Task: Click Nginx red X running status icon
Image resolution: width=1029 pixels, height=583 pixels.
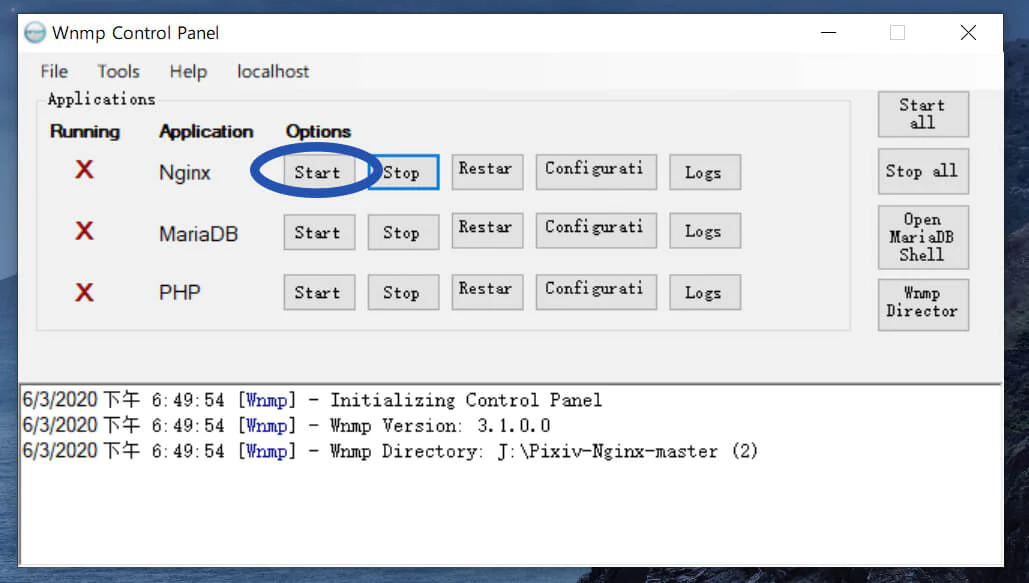Action: click(x=85, y=170)
